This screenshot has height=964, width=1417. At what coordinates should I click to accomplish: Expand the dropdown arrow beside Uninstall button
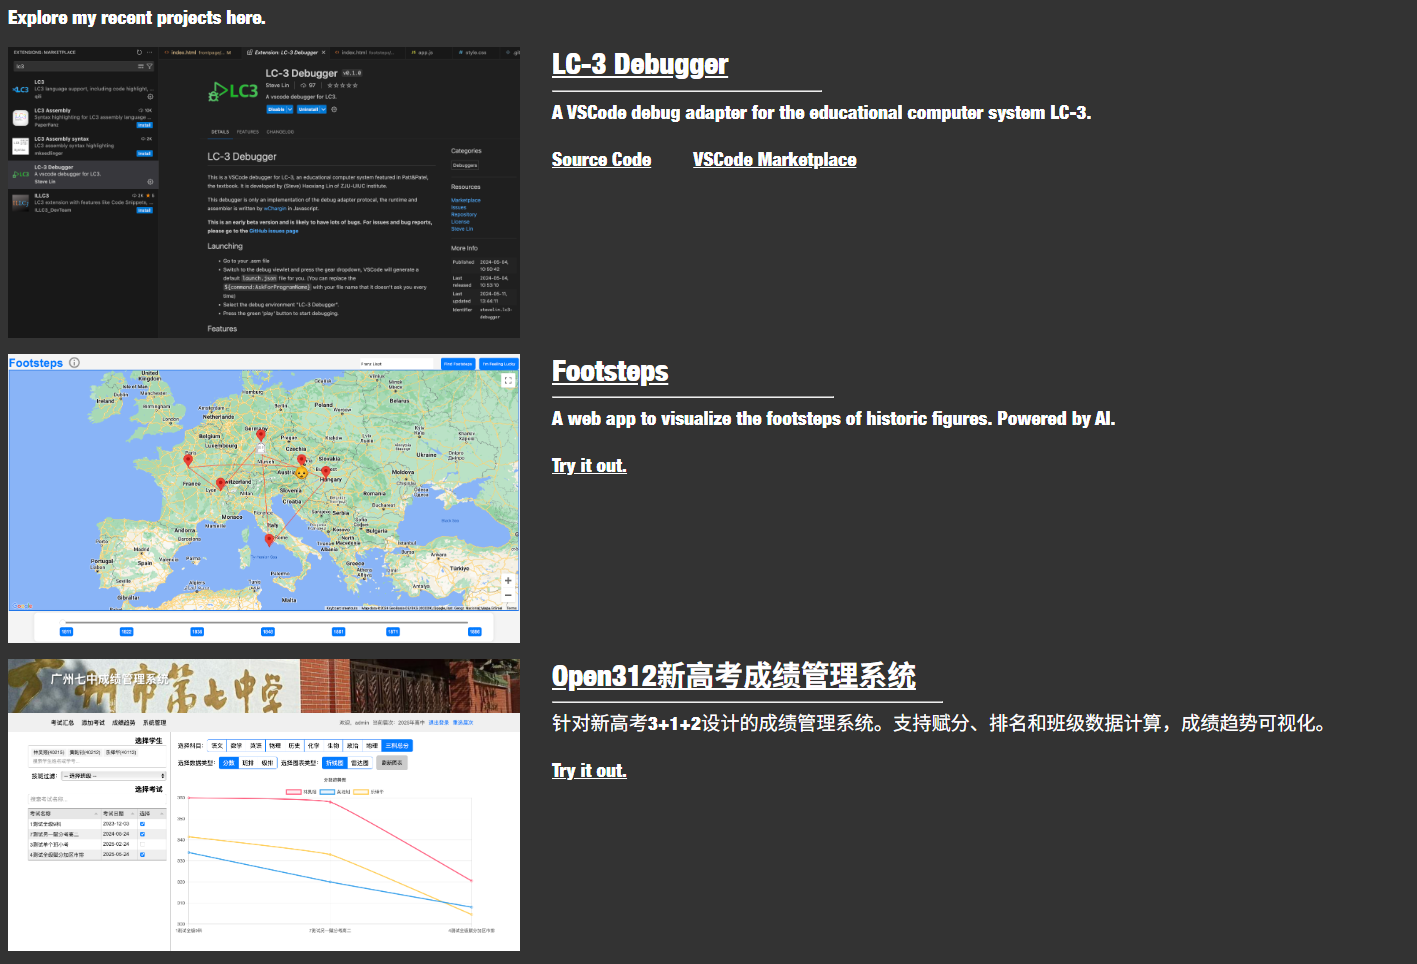[324, 109]
